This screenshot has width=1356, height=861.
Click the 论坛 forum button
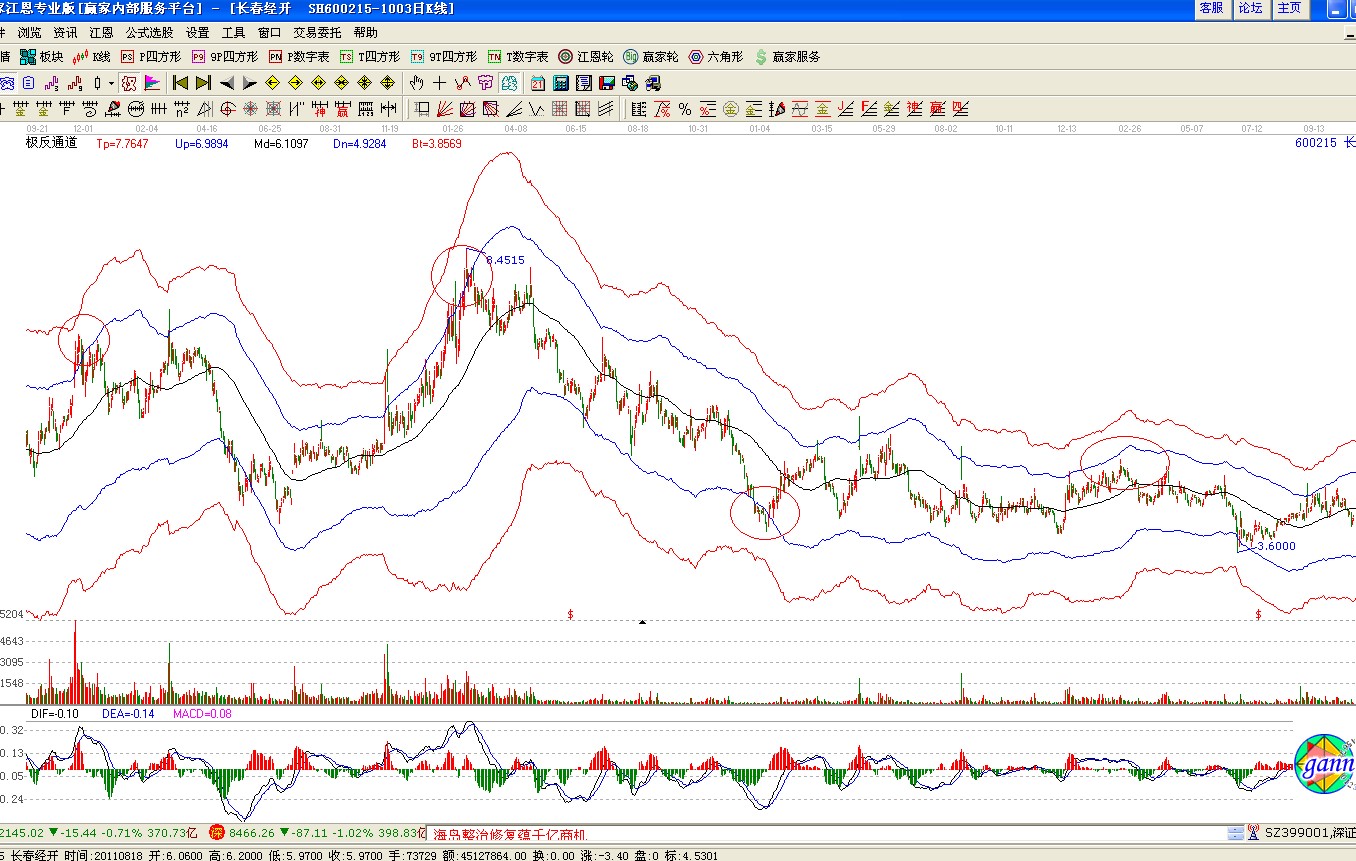tap(1250, 8)
